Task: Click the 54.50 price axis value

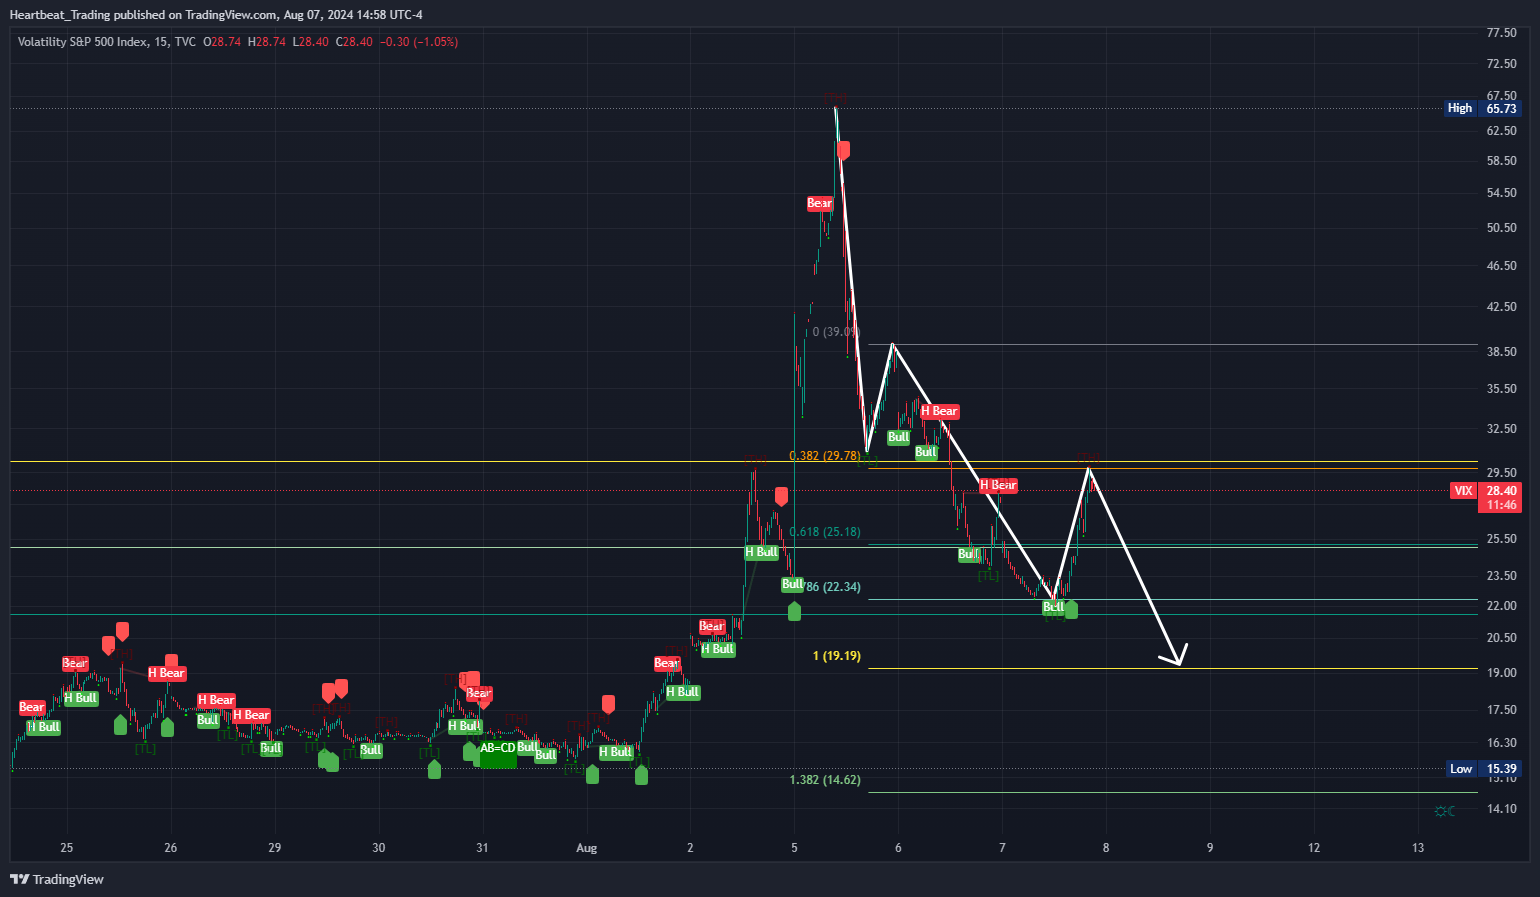Action: click(1501, 193)
